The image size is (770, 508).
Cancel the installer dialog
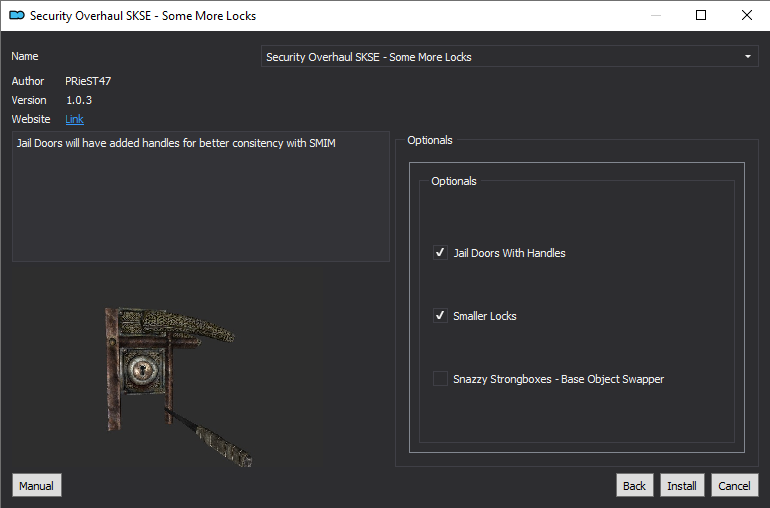pyautogui.click(x=735, y=485)
